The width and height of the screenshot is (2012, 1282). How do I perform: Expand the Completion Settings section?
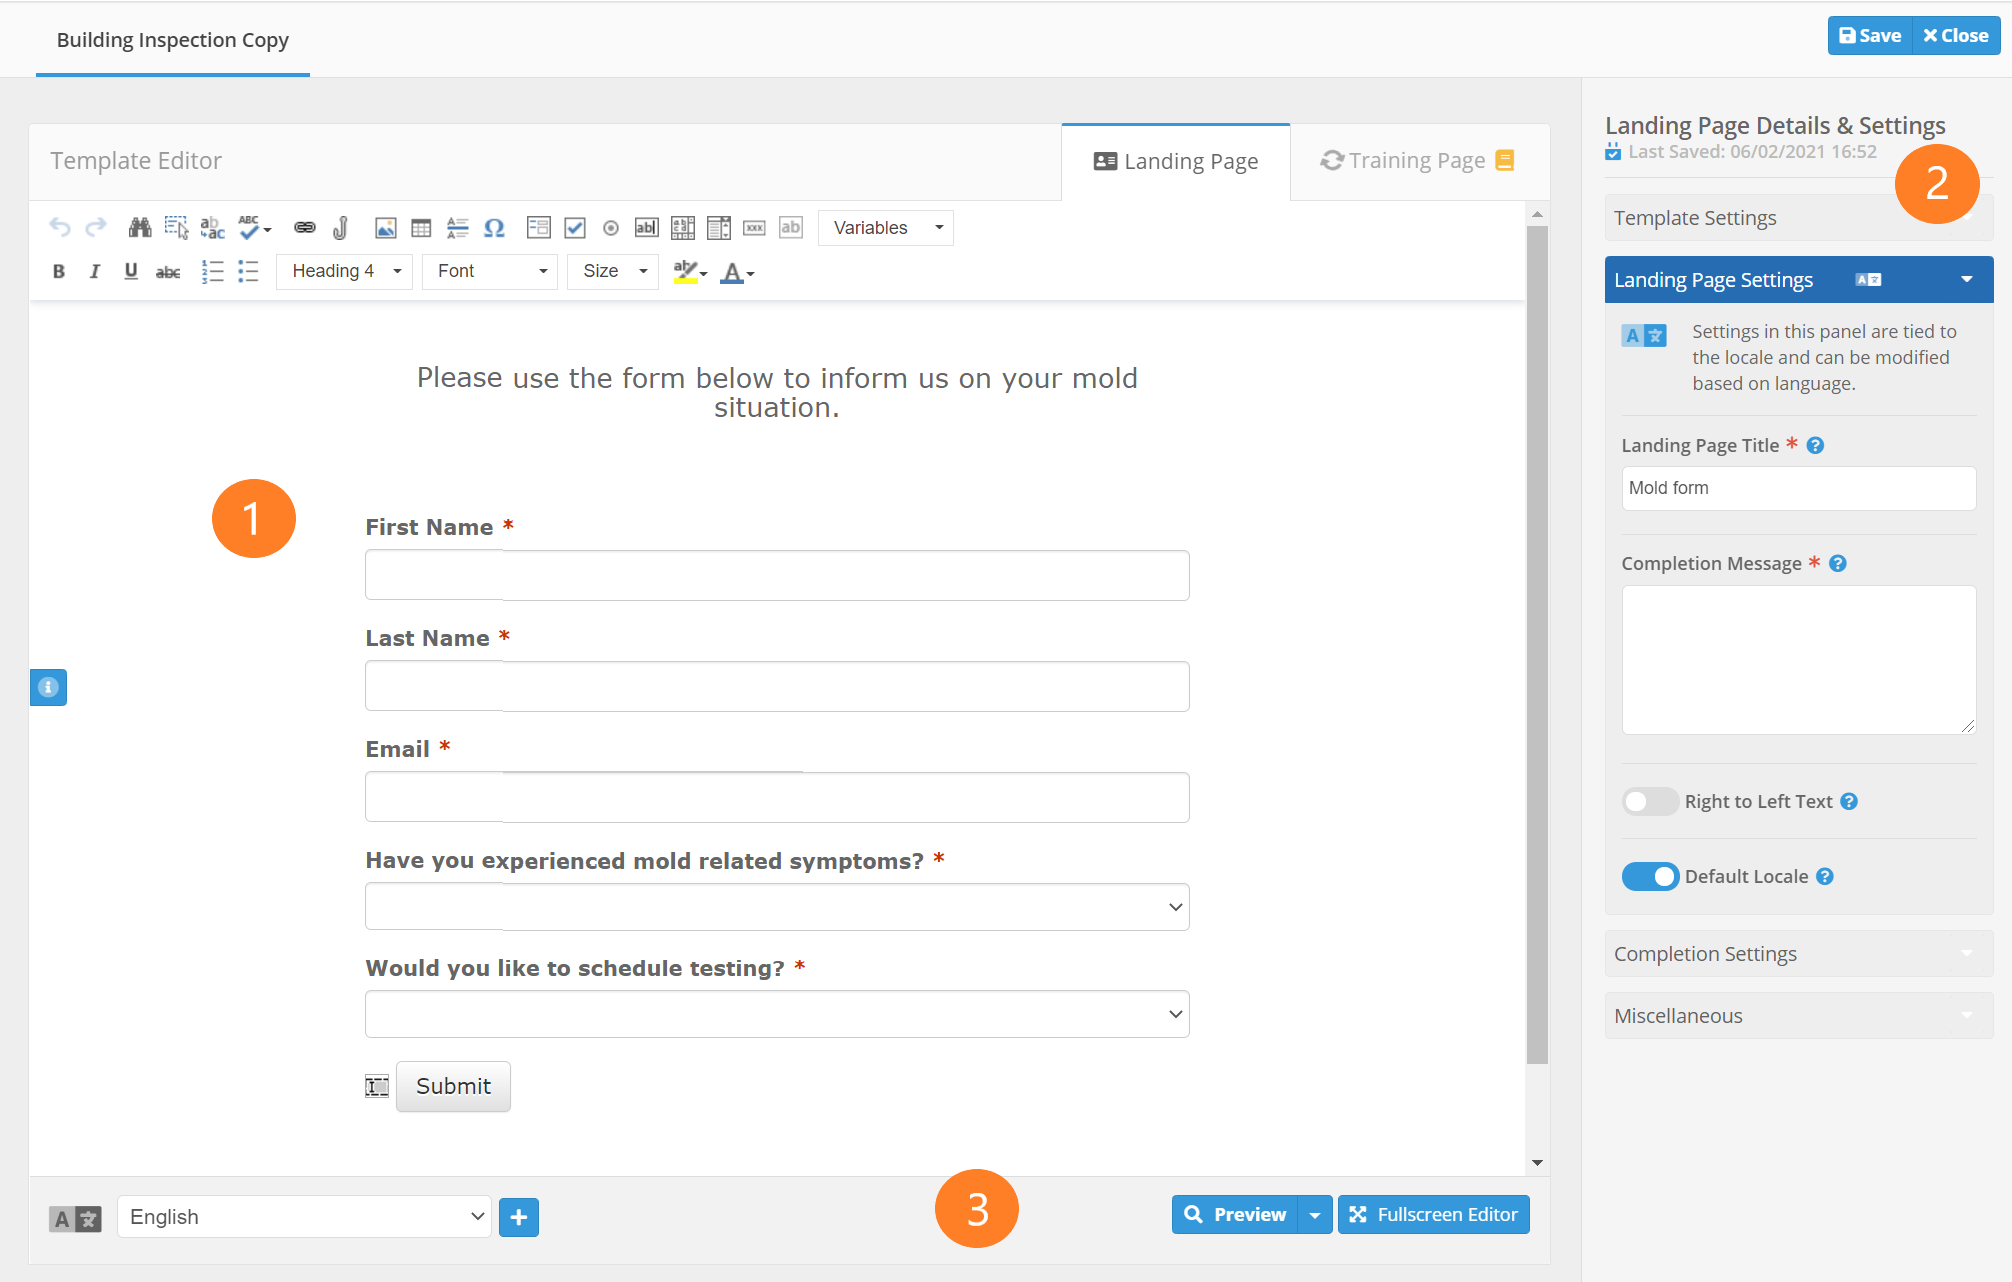[1797, 954]
